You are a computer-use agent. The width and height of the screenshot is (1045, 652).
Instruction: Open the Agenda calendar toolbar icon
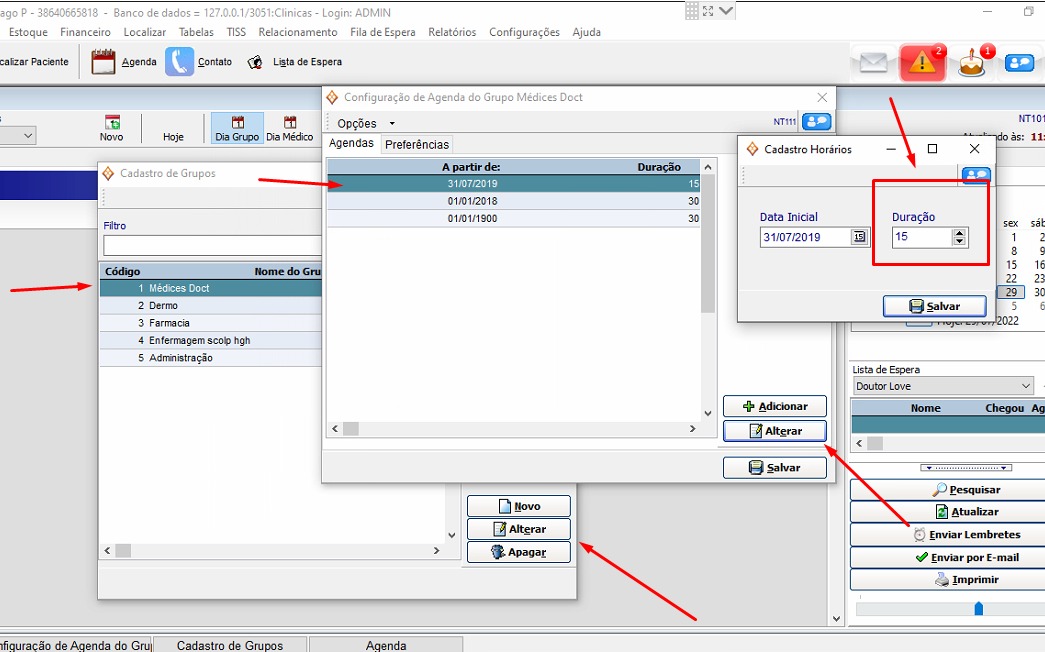104,62
